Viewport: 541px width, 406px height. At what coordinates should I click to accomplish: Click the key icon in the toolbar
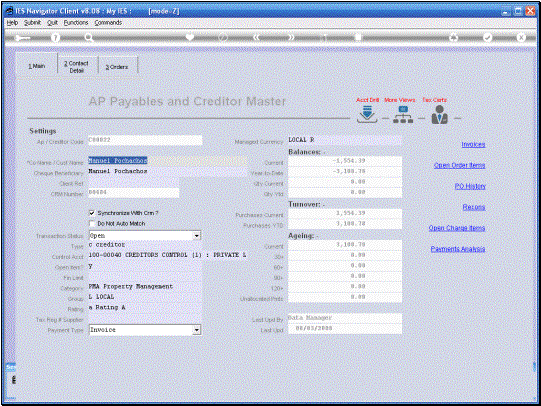[x=23, y=38]
